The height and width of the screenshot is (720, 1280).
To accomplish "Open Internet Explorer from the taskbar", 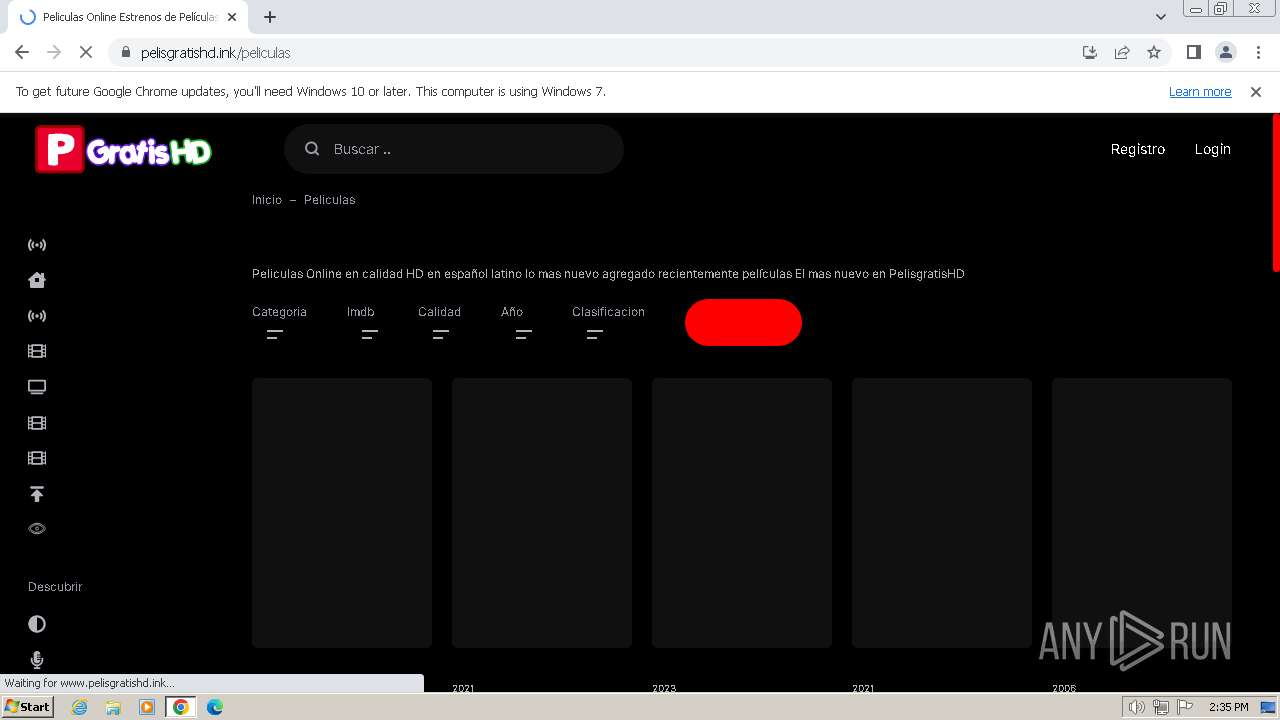I will coord(79,707).
